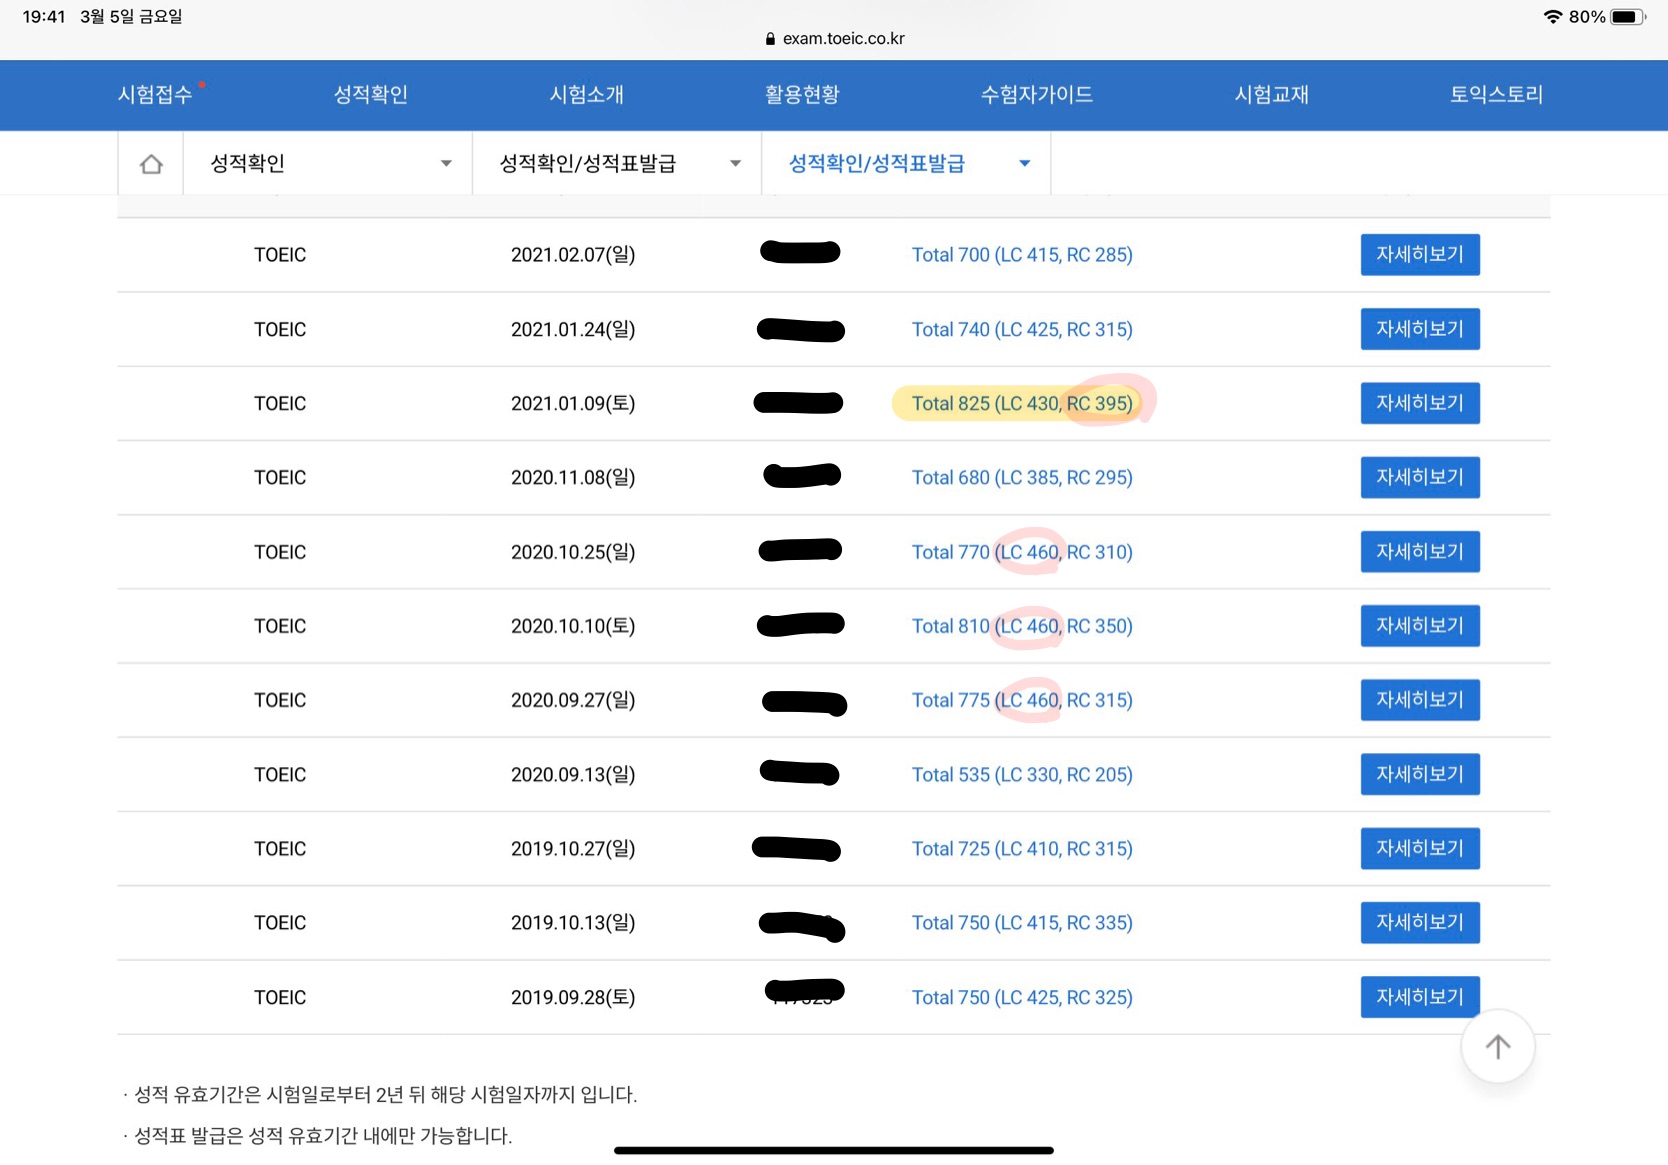Tap the home indicator bar at bottom
This screenshot has width=1668, height=1165.
[834, 1151]
